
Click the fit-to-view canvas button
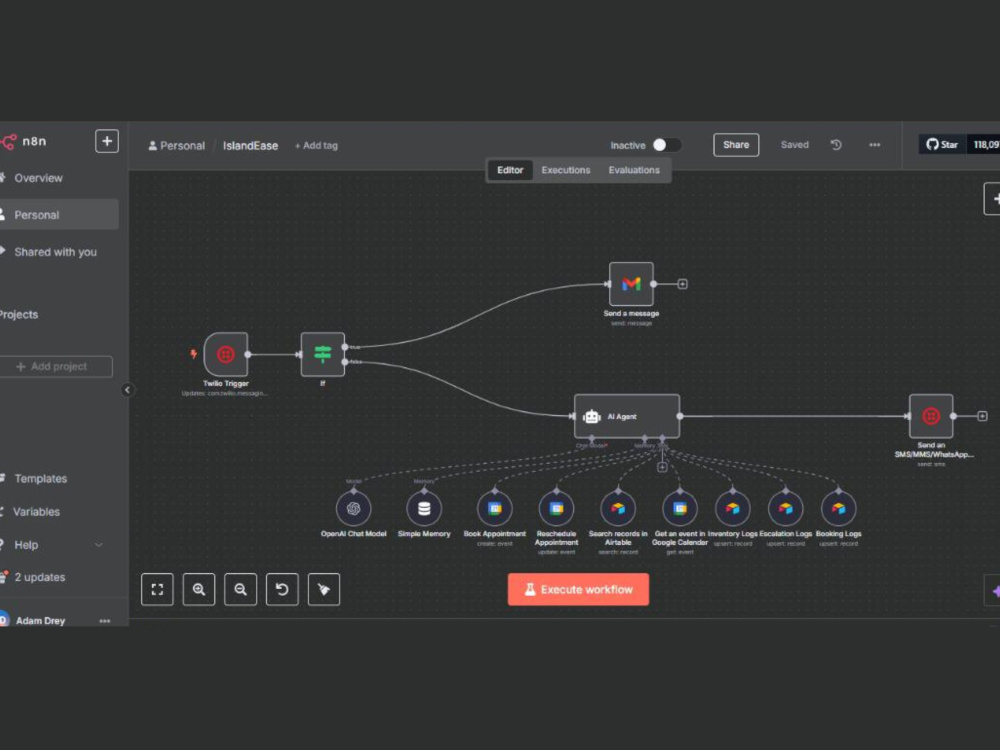pos(158,589)
